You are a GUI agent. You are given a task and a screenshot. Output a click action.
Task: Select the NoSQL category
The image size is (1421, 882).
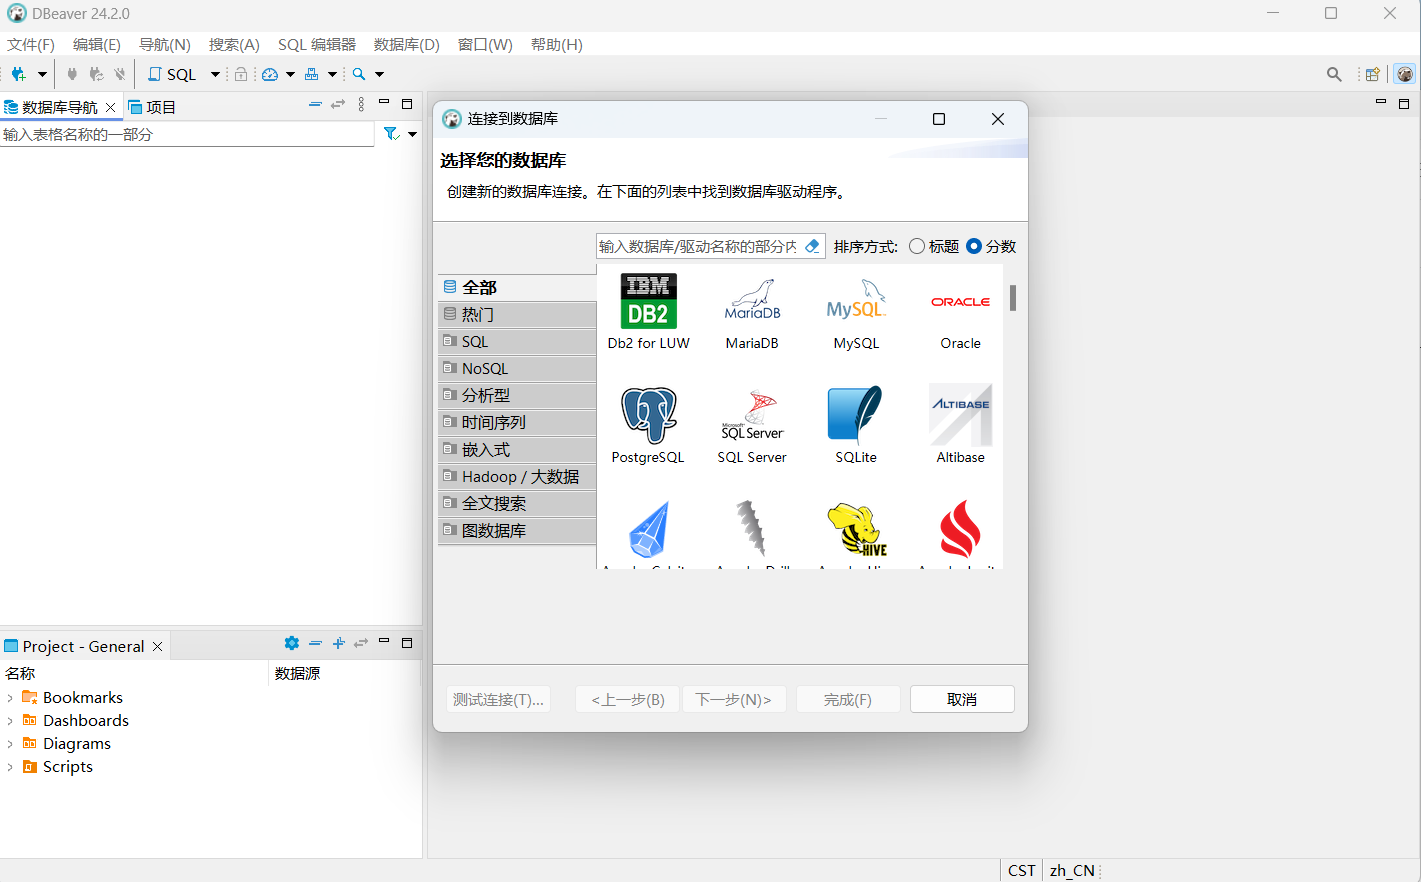point(517,368)
